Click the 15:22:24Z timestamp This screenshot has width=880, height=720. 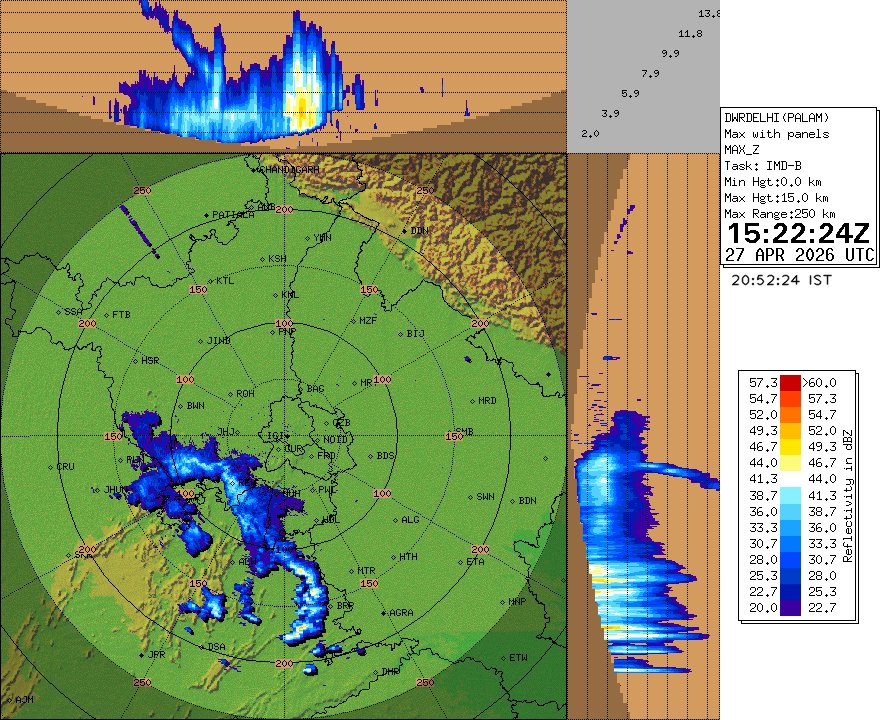[x=798, y=231]
